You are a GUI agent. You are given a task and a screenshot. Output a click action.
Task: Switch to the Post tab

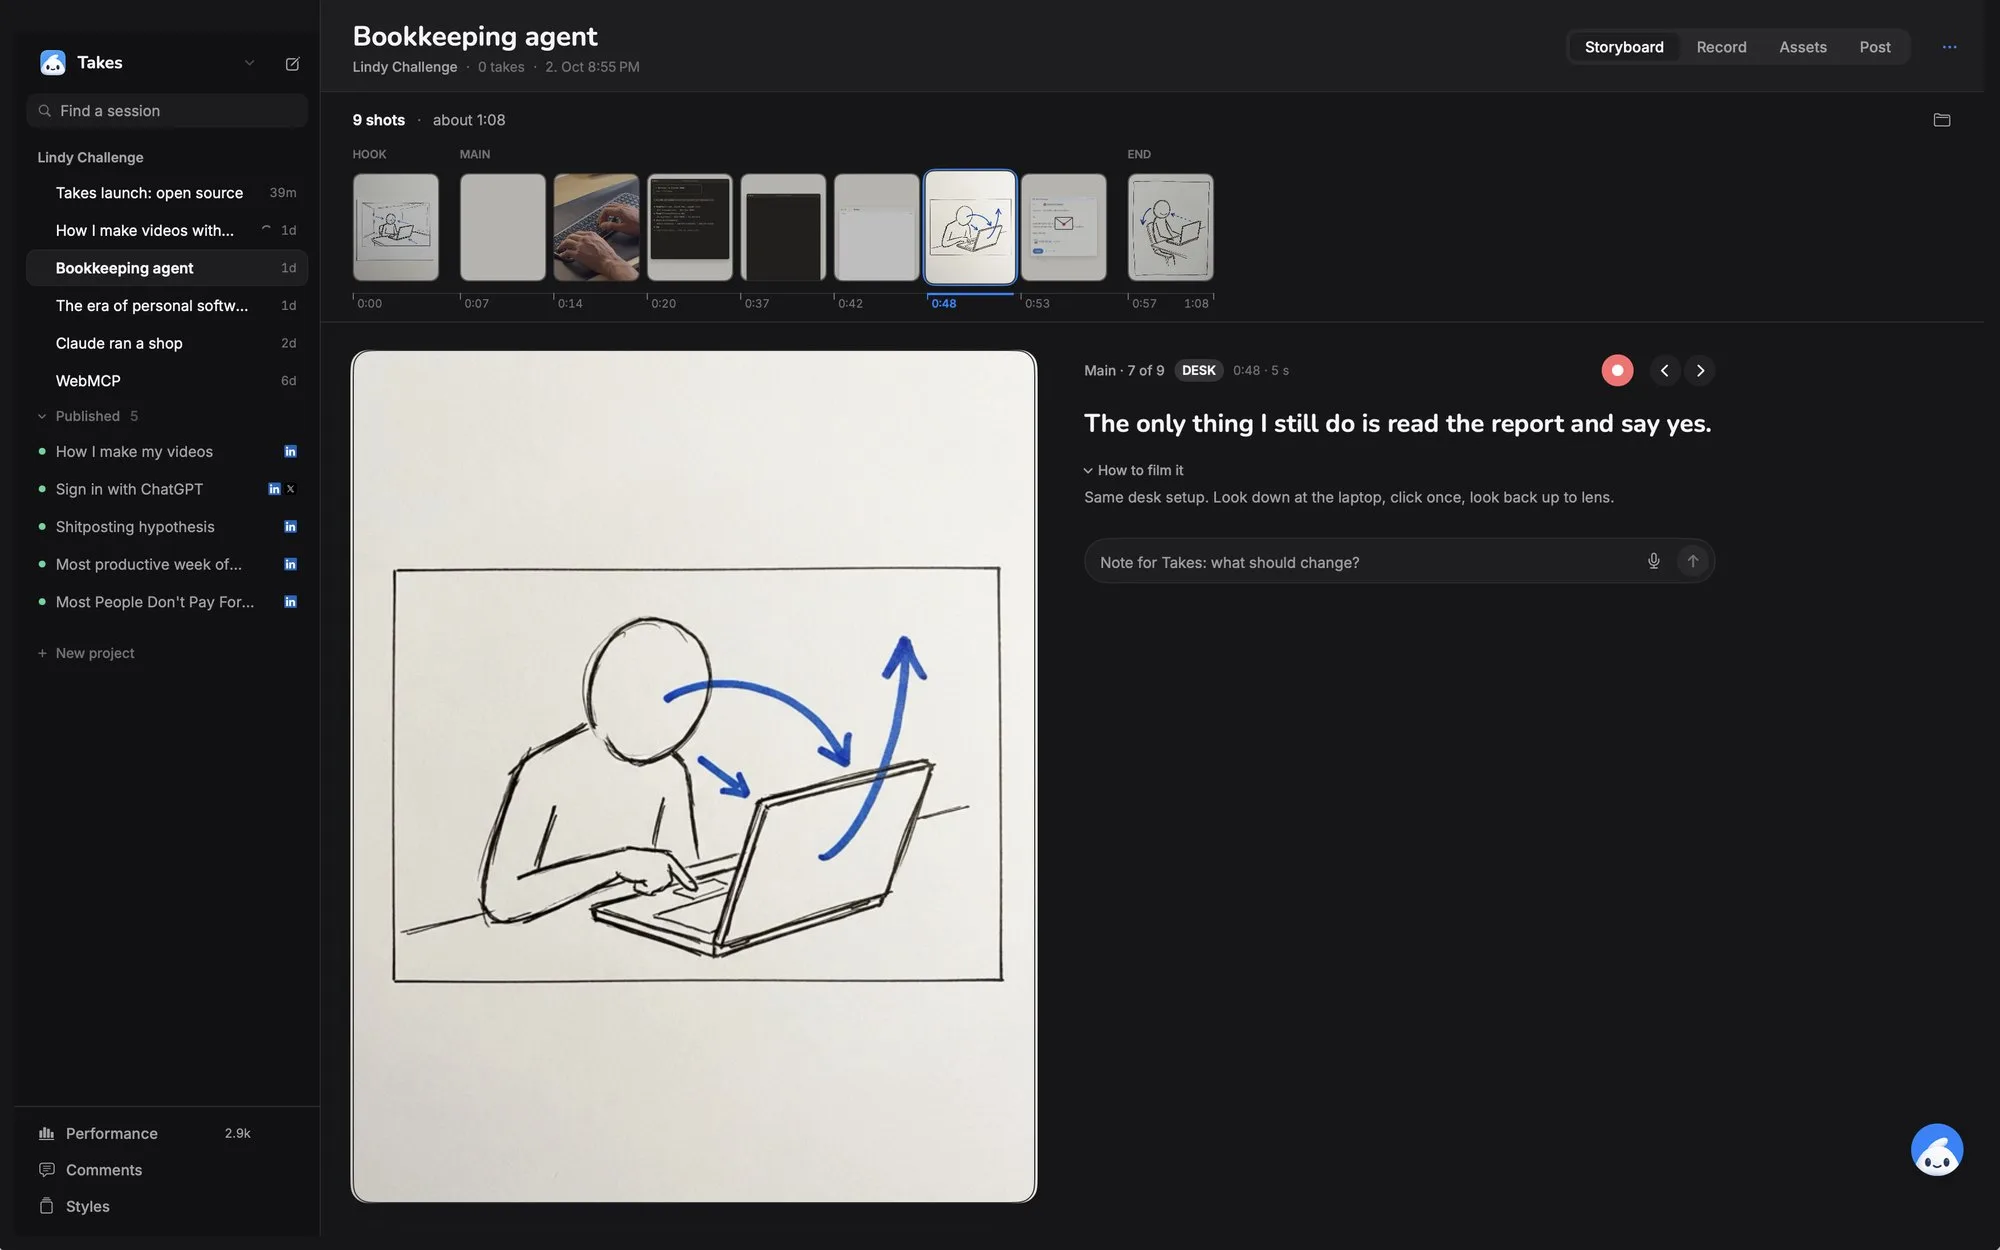[1874, 47]
